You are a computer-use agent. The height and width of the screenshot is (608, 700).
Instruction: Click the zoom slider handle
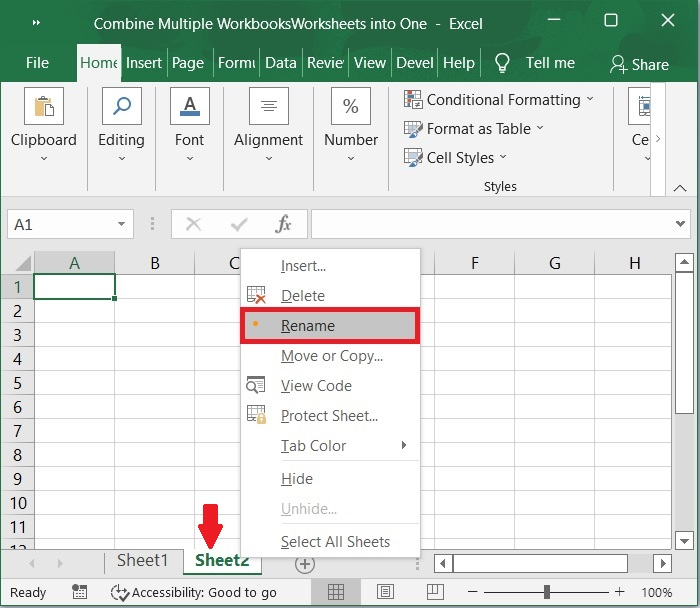coord(547,592)
